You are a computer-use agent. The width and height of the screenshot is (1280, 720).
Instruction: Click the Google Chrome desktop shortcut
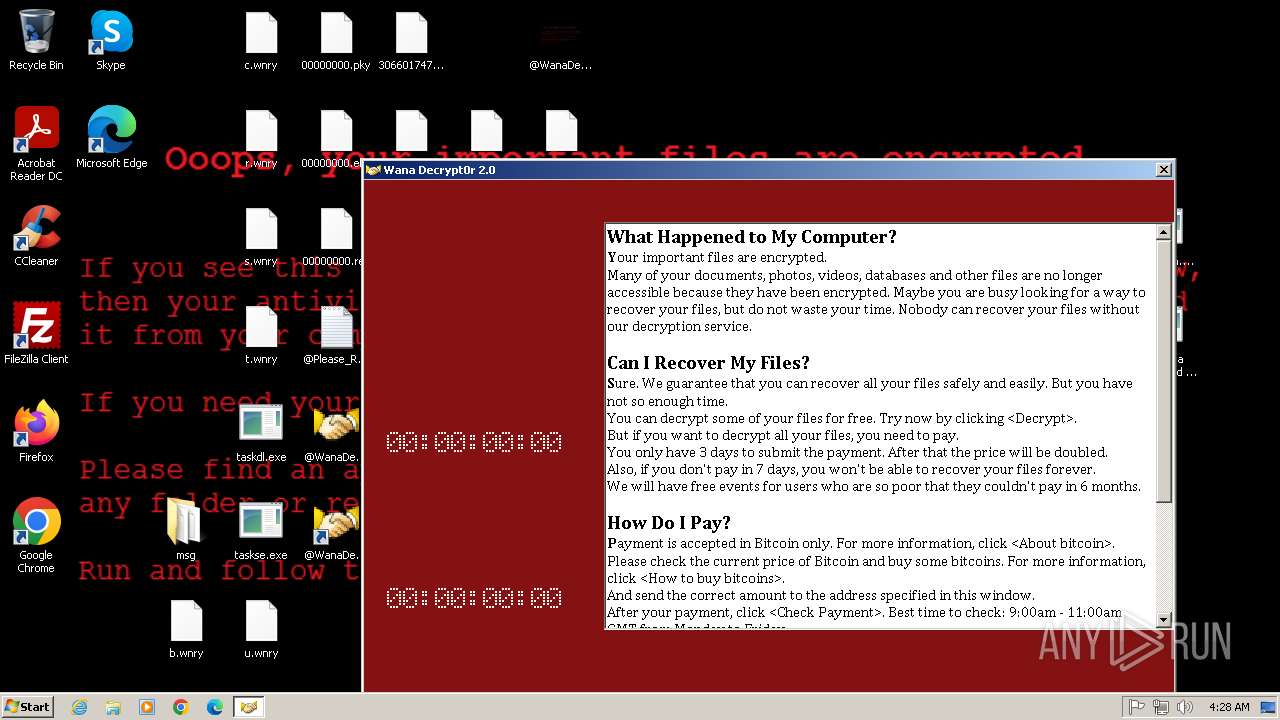click(36, 536)
